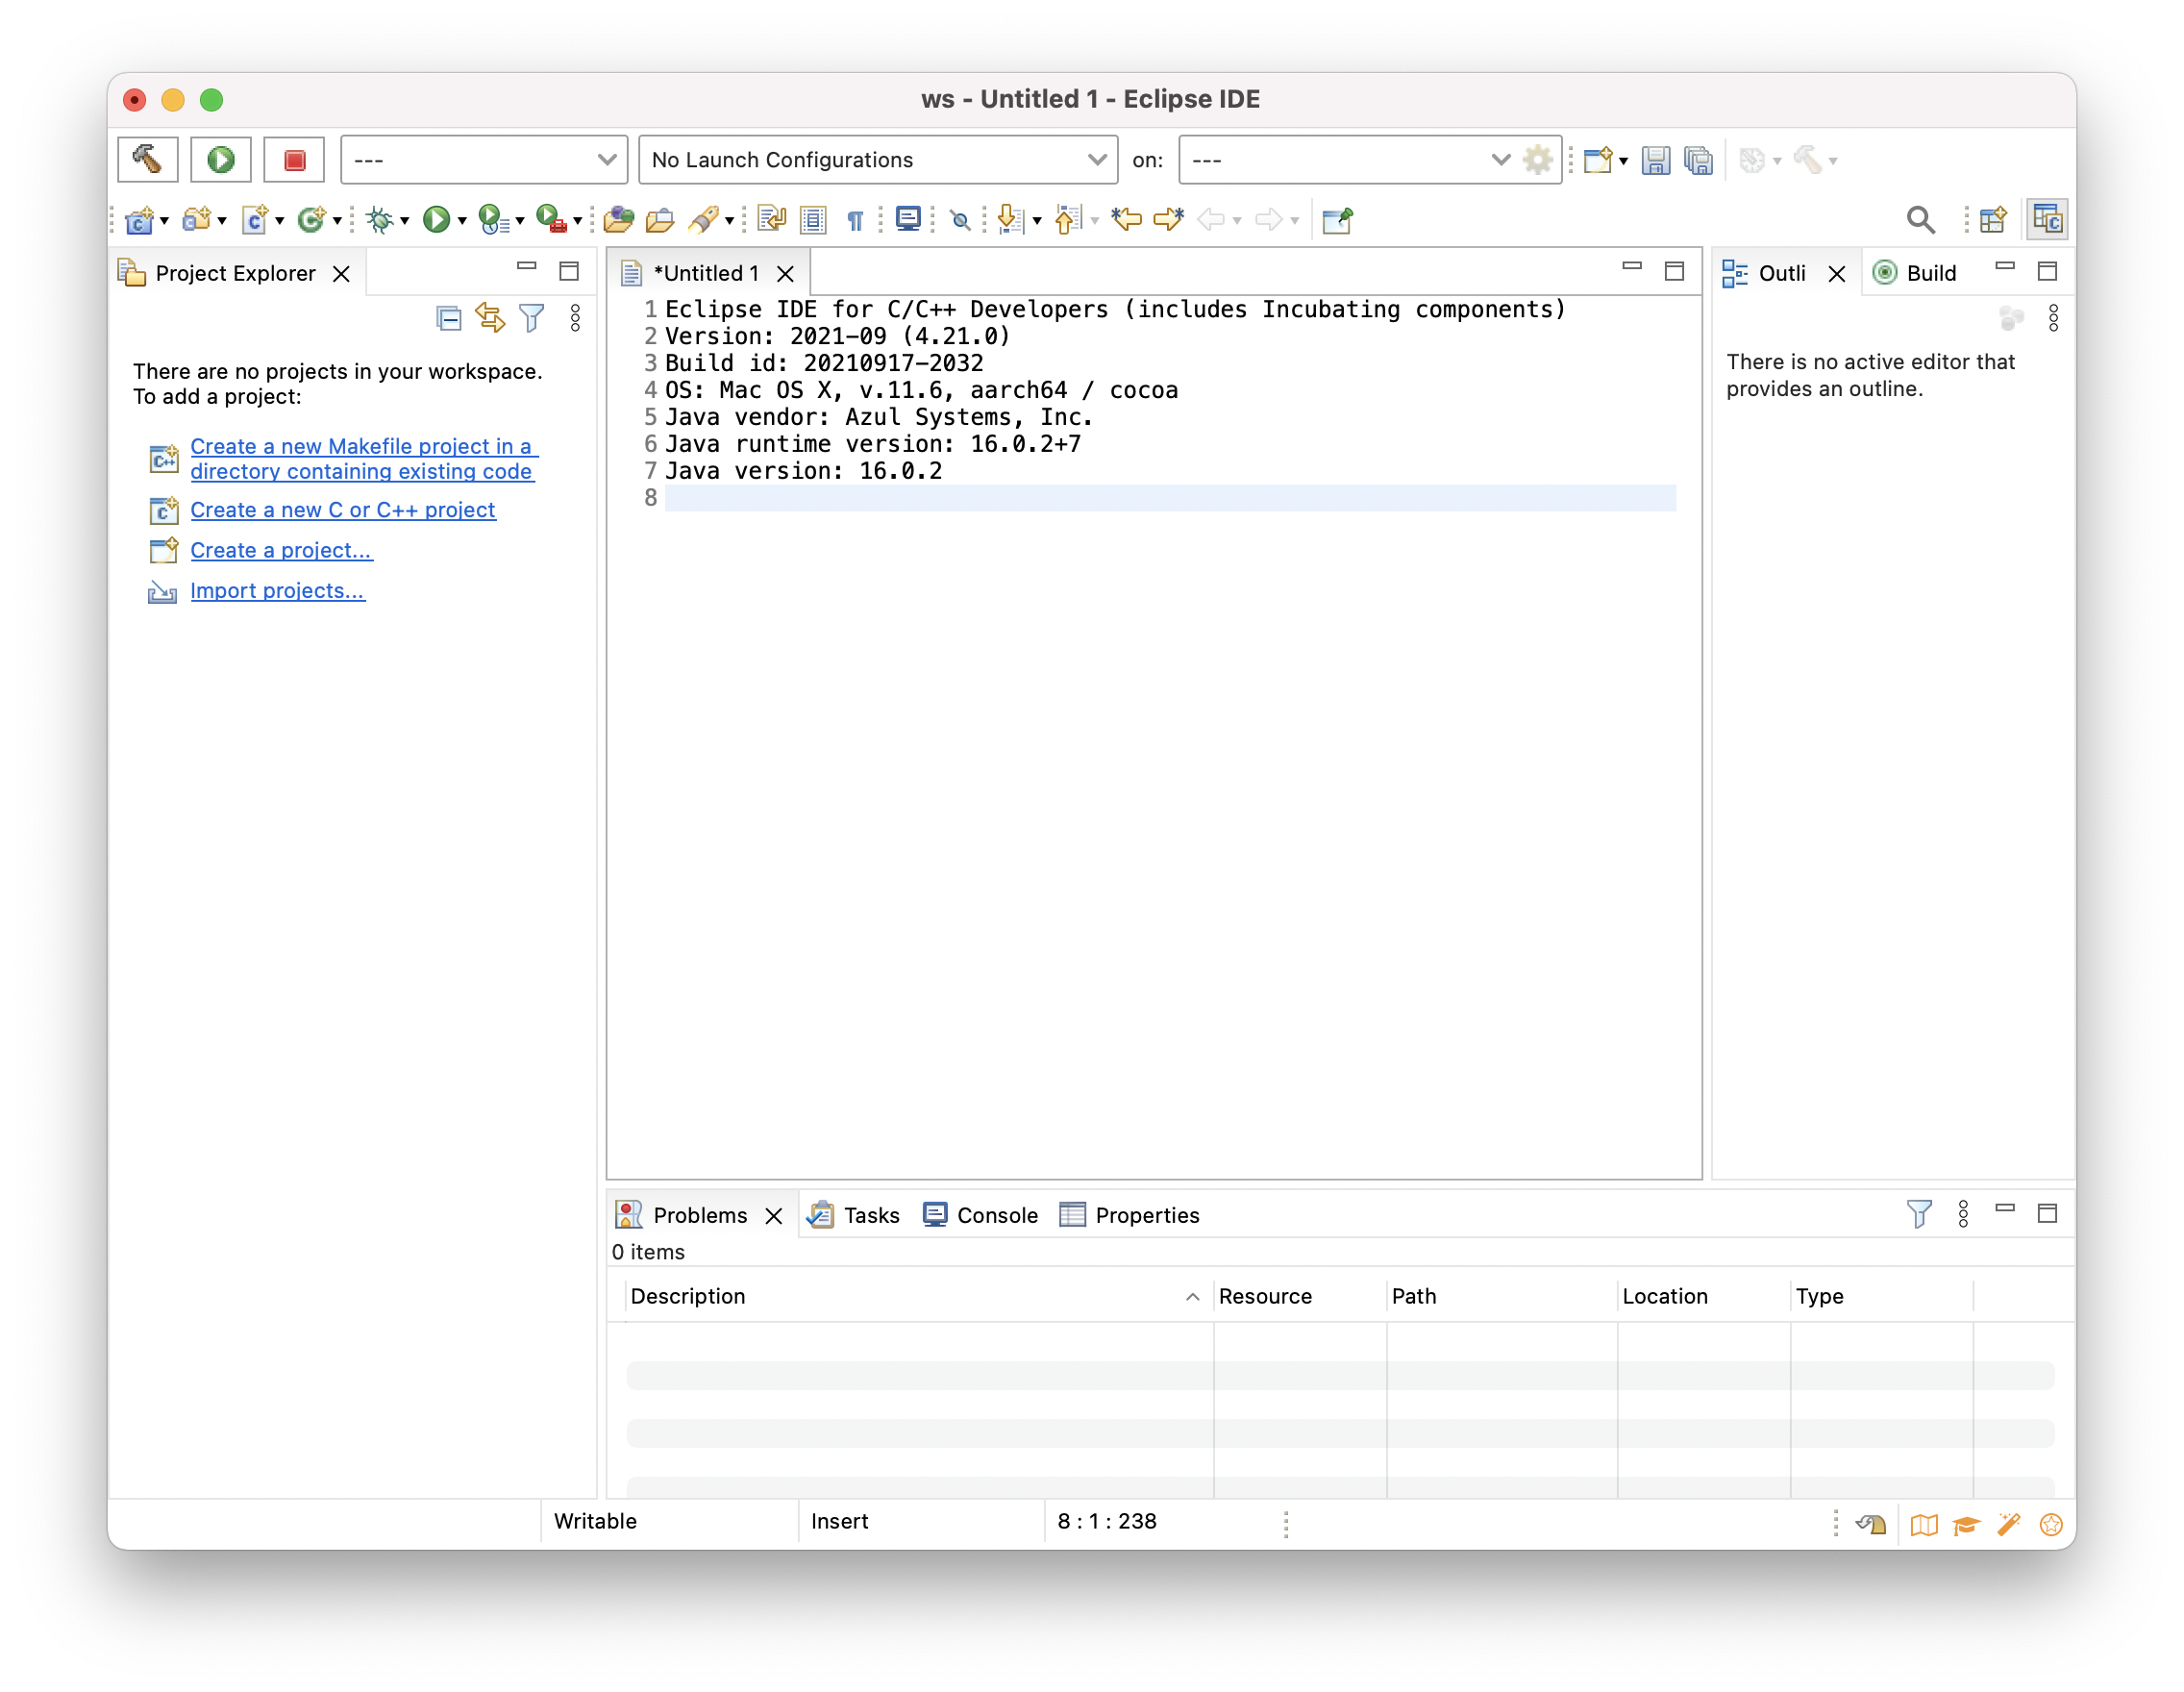Toggle Block Selection Mode icon
Image resolution: width=2184 pixels, height=1692 pixels.
coord(813,219)
